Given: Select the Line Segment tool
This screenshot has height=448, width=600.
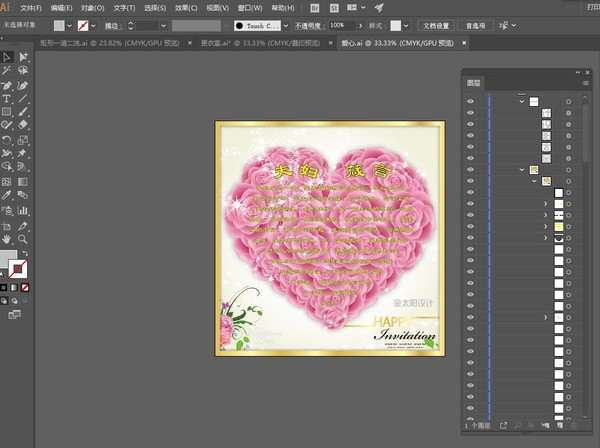Looking at the screenshot, I should click(23, 98).
